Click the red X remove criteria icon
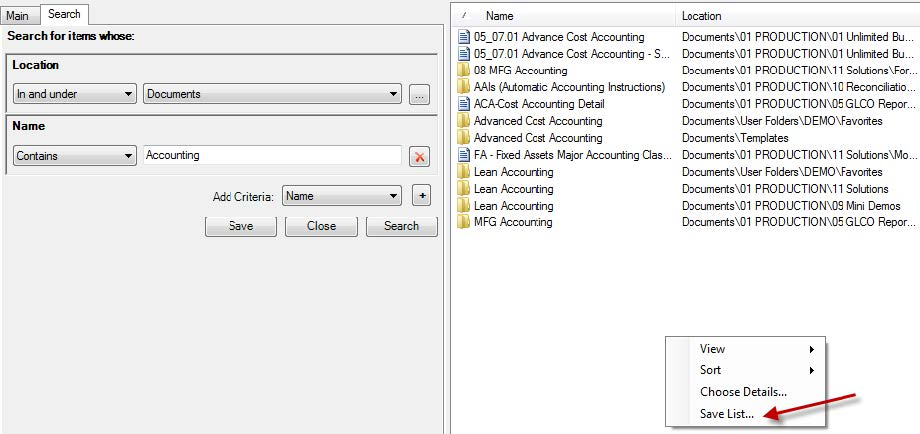Screen dimensions: 920x434 coord(420,156)
